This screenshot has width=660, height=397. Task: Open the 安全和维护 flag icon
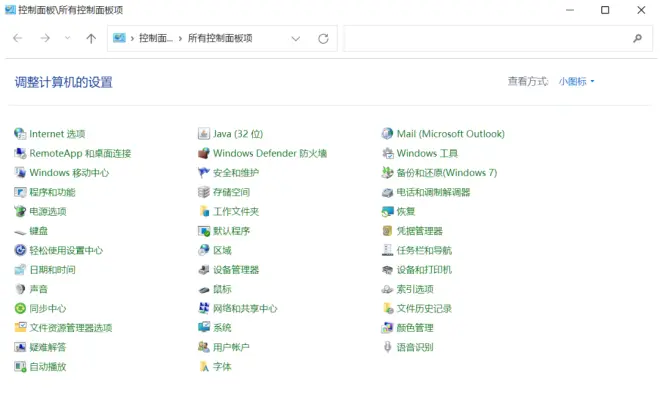coord(204,173)
